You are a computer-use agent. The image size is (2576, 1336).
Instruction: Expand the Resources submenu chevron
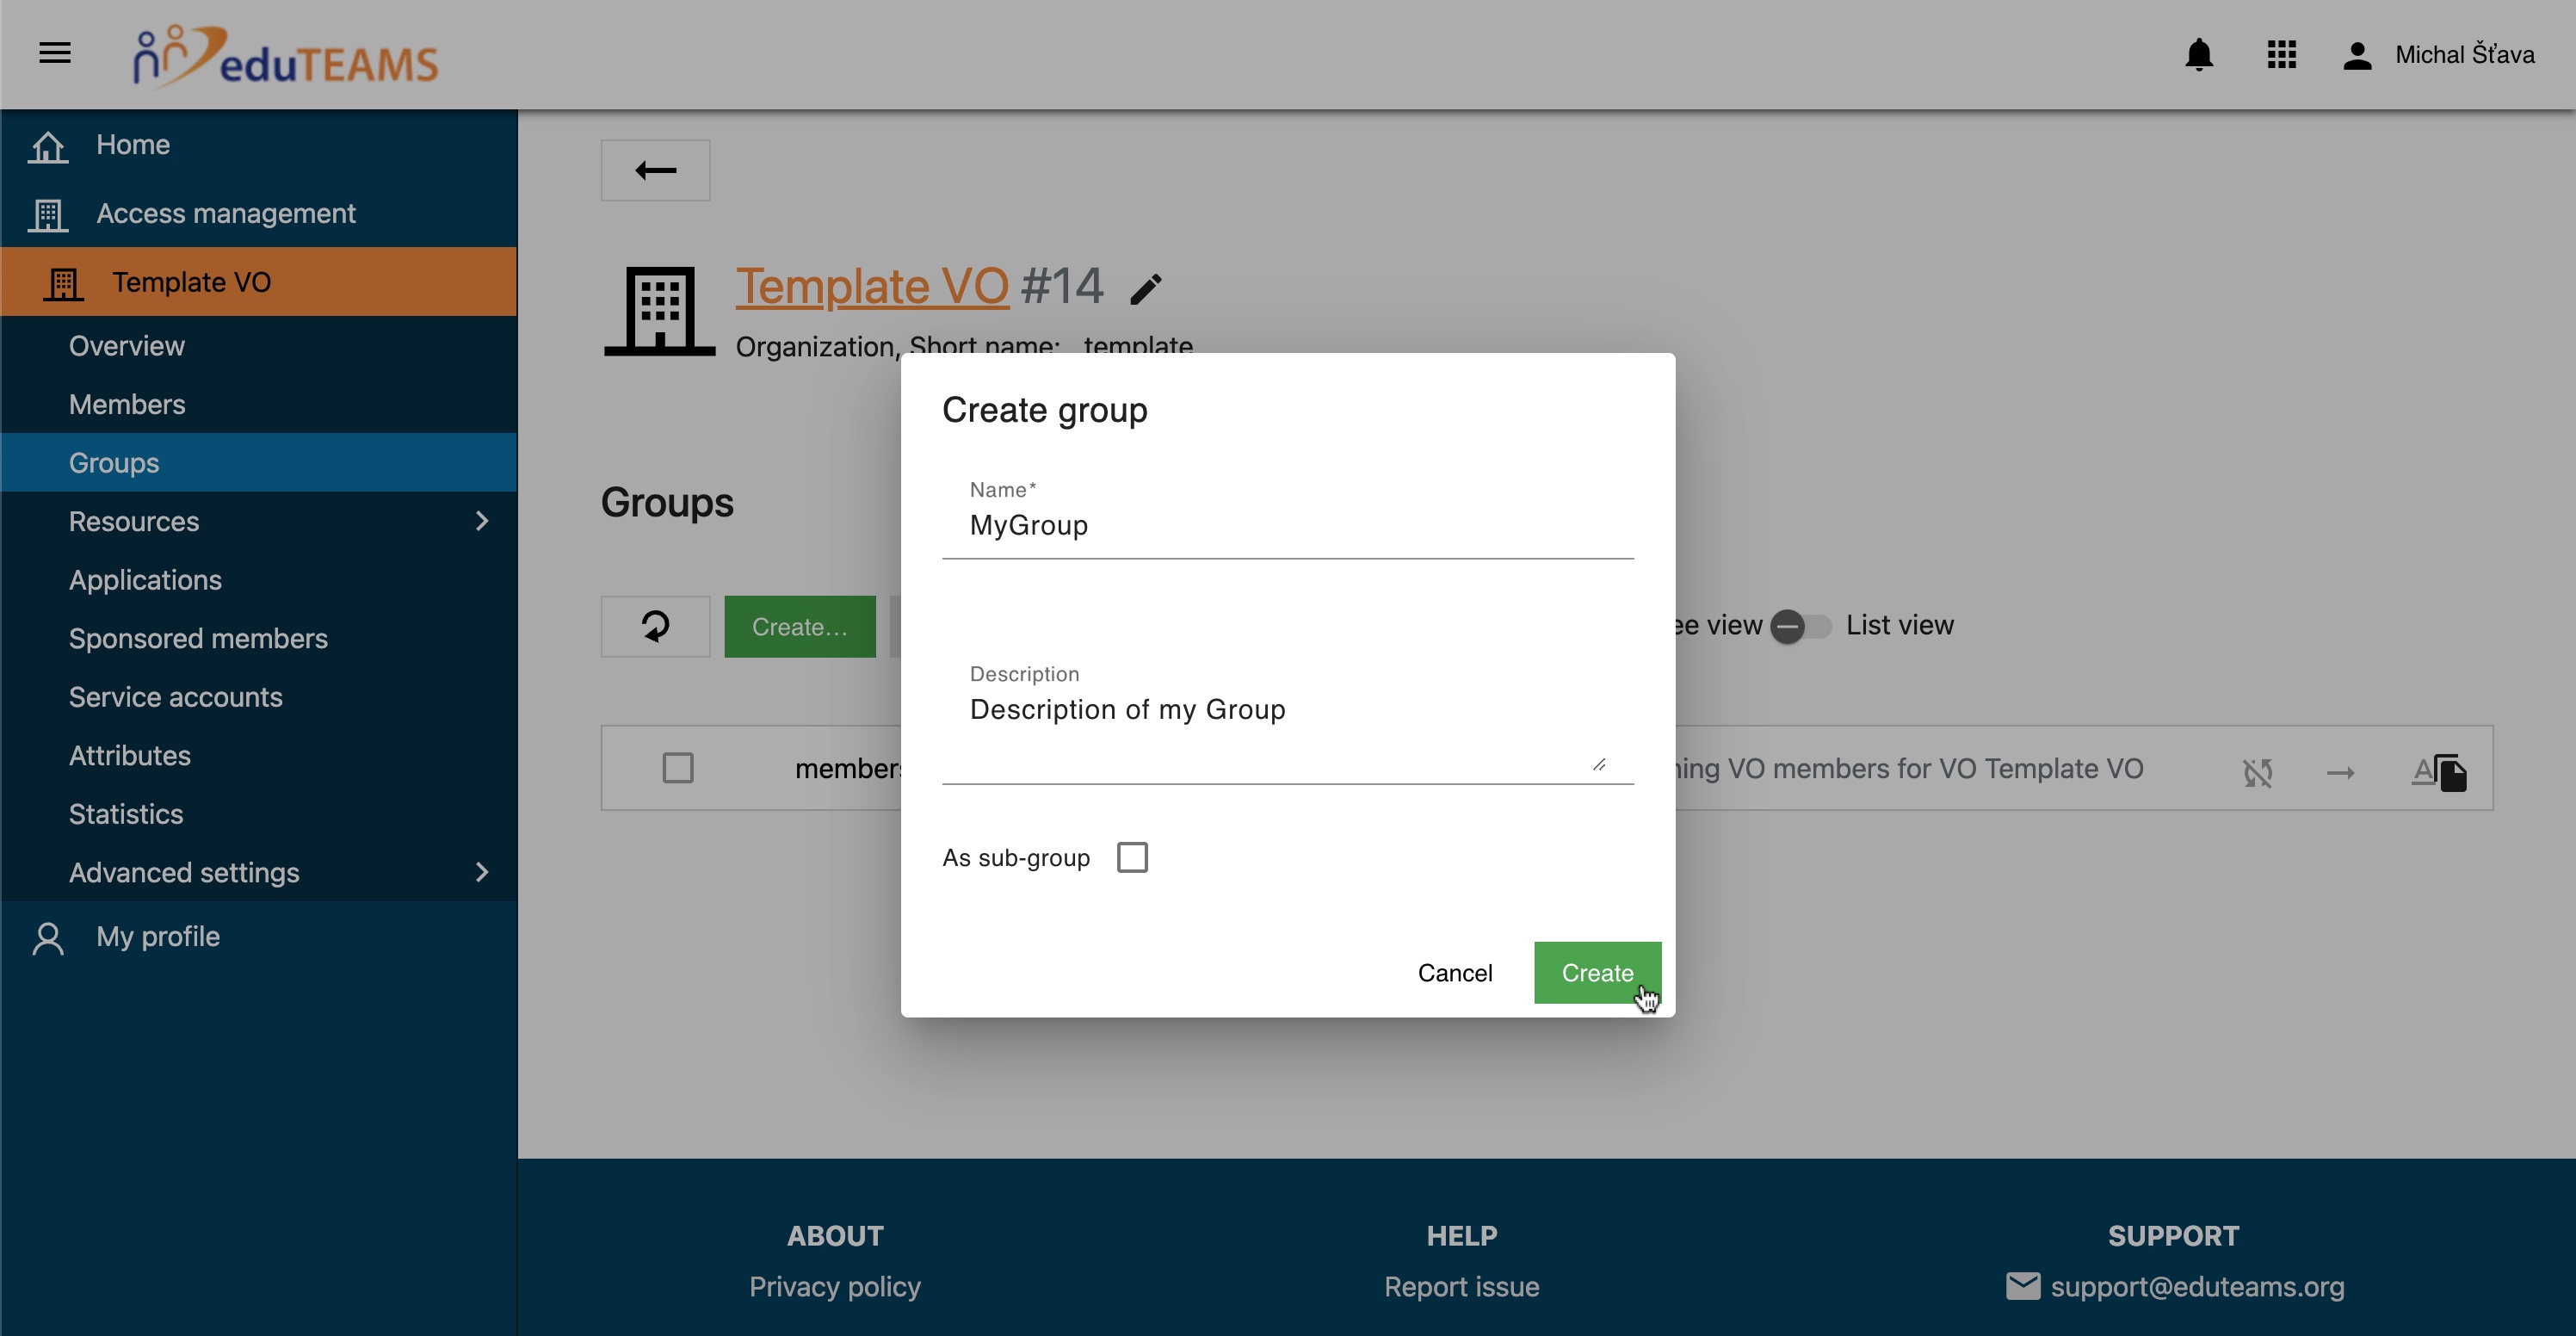(x=482, y=521)
